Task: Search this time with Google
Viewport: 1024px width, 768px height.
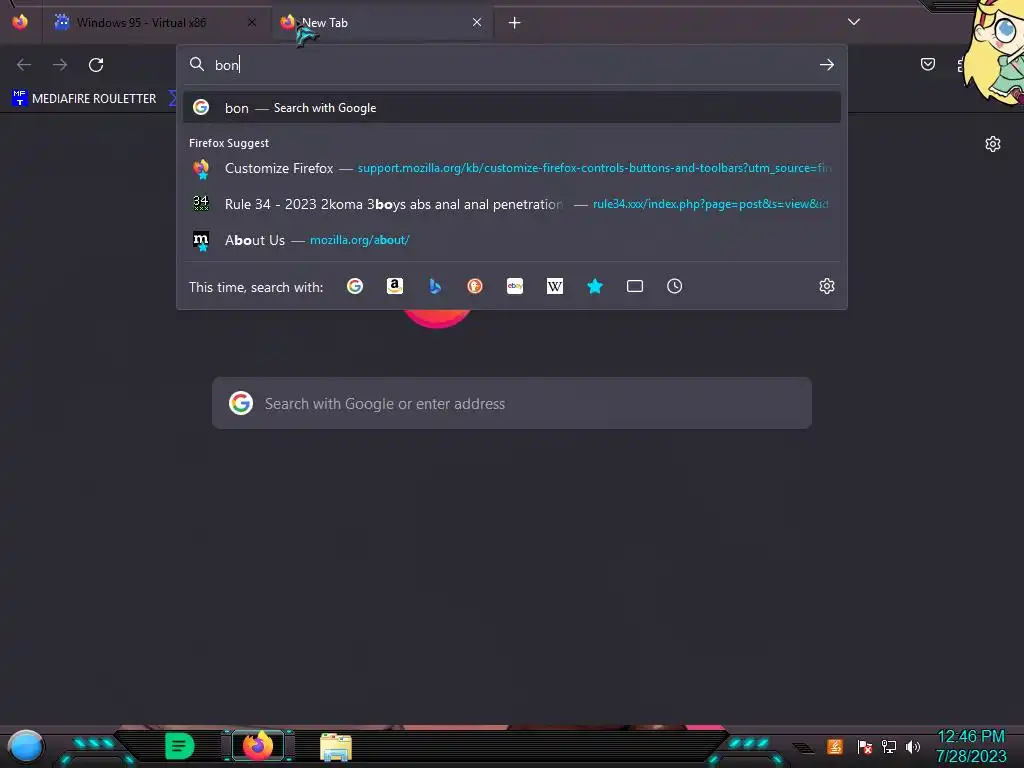Action: pyautogui.click(x=355, y=286)
